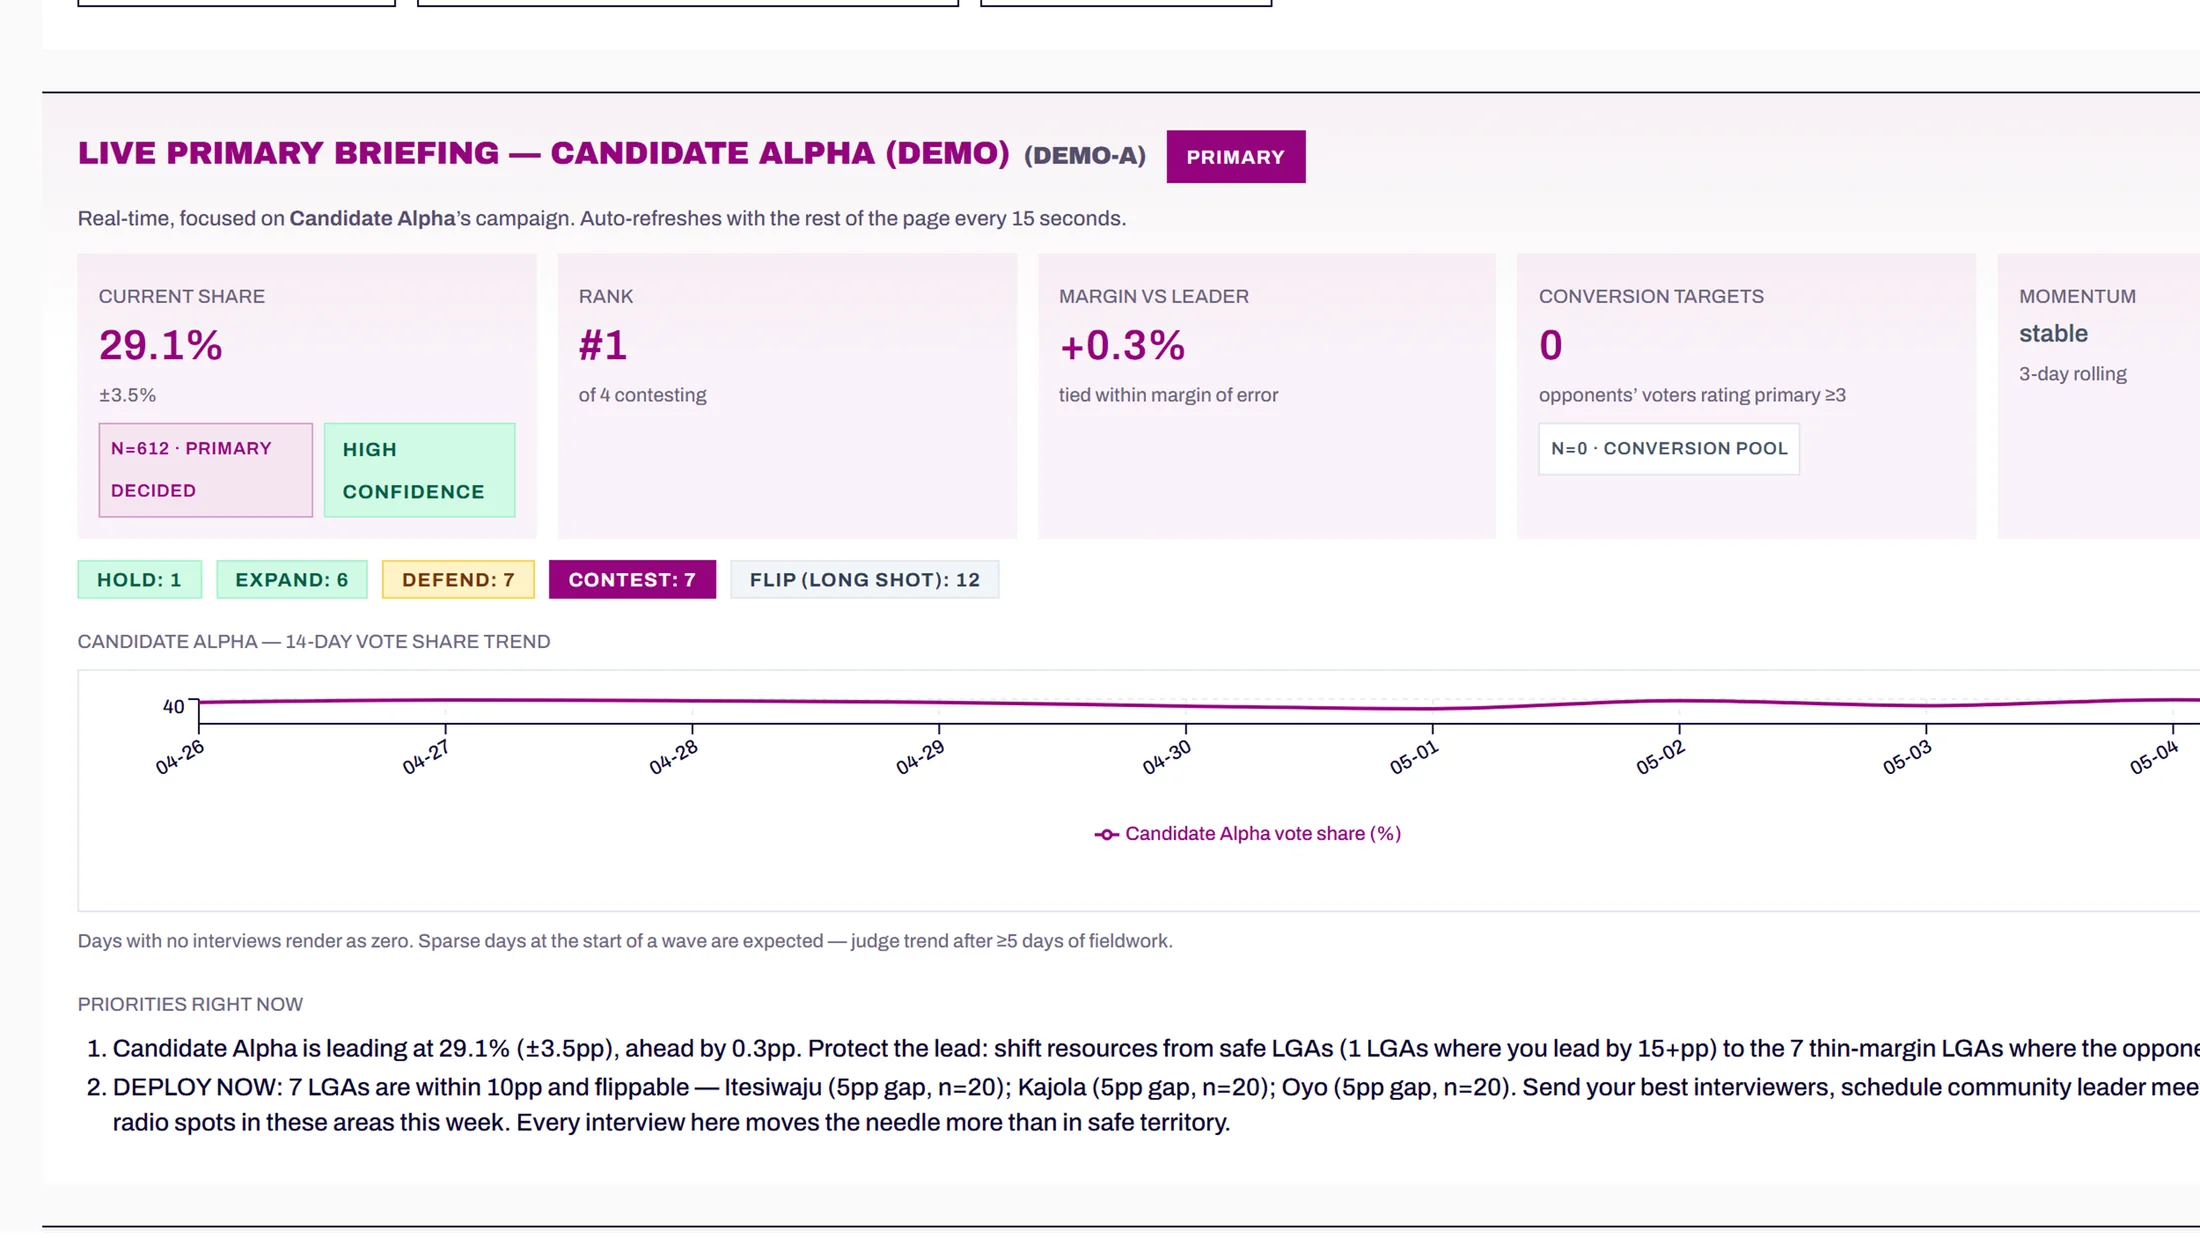
Task: Click the 'Days with no interviews' chart note
Action: point(625,942)
